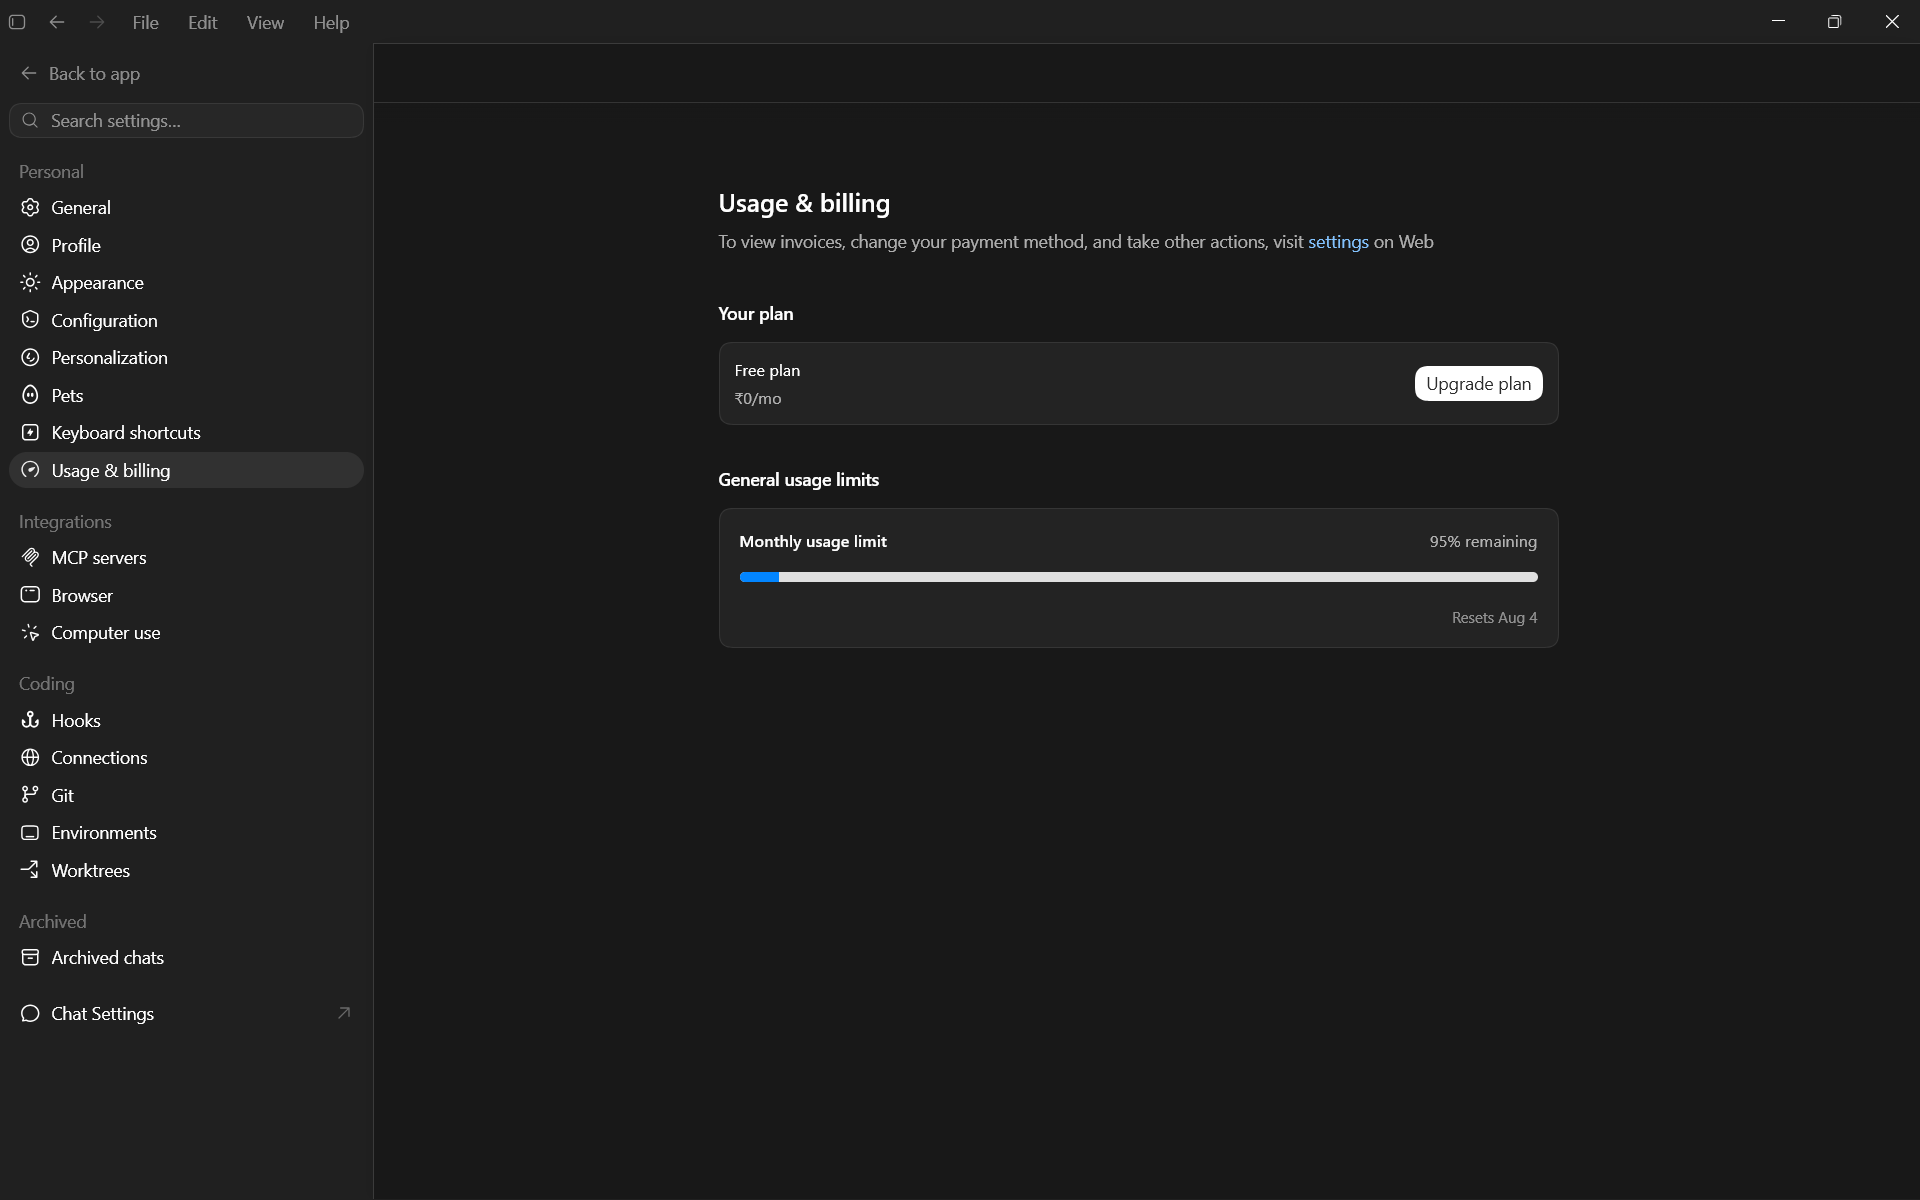Image resolution: width=1920 pixels, height=1200 pixels.
Task: Open Computer use settings label
Action: [106, 633]
